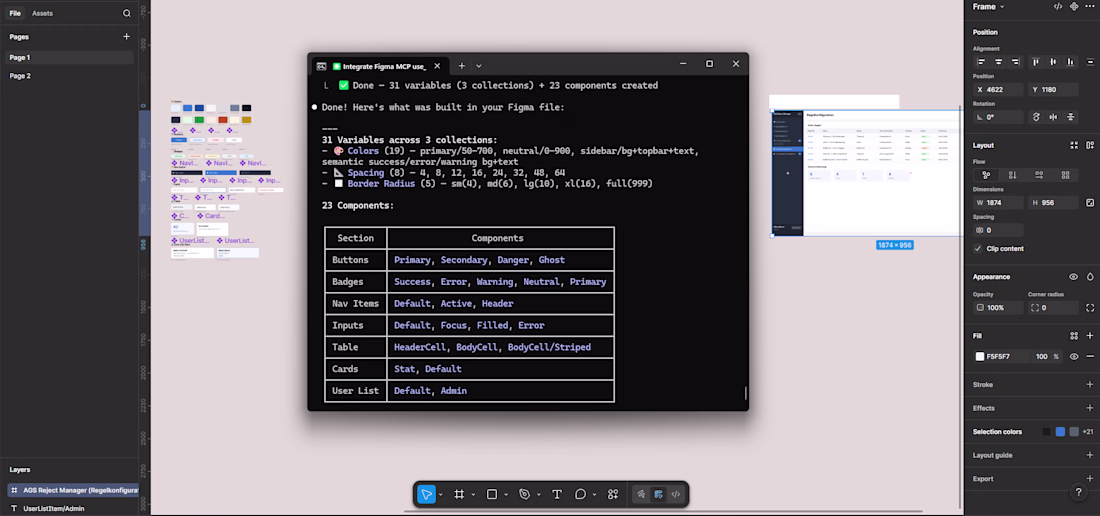This screenshot has width=1100, height=516.
Task: Open blend mode droplet in Appearance
Action: pyautogui.click(x=1089, y=277)
